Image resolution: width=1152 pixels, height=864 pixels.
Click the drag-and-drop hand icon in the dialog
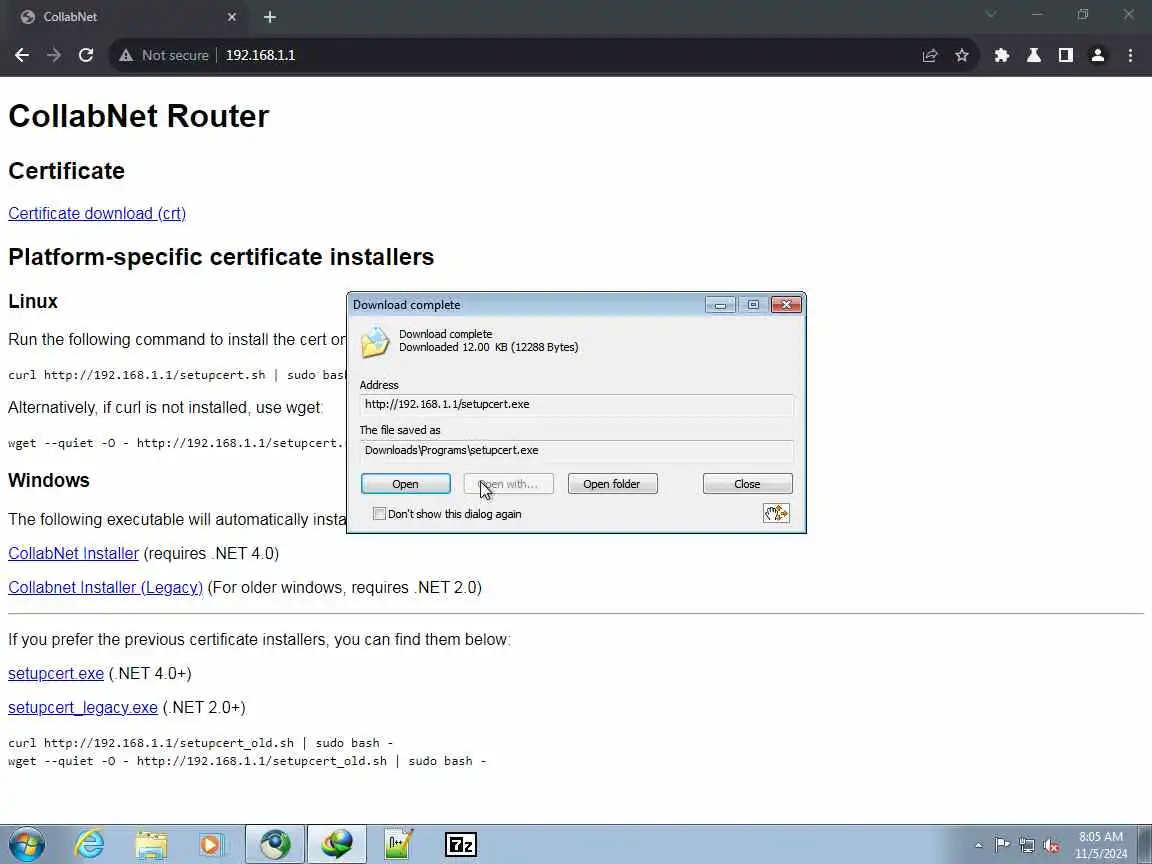point(776,513)
